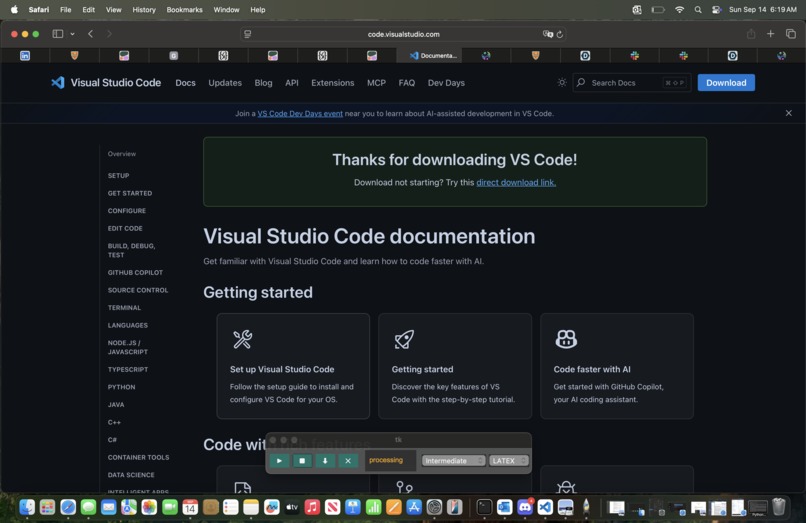Open the Docs navigation item

pos(186,83)
